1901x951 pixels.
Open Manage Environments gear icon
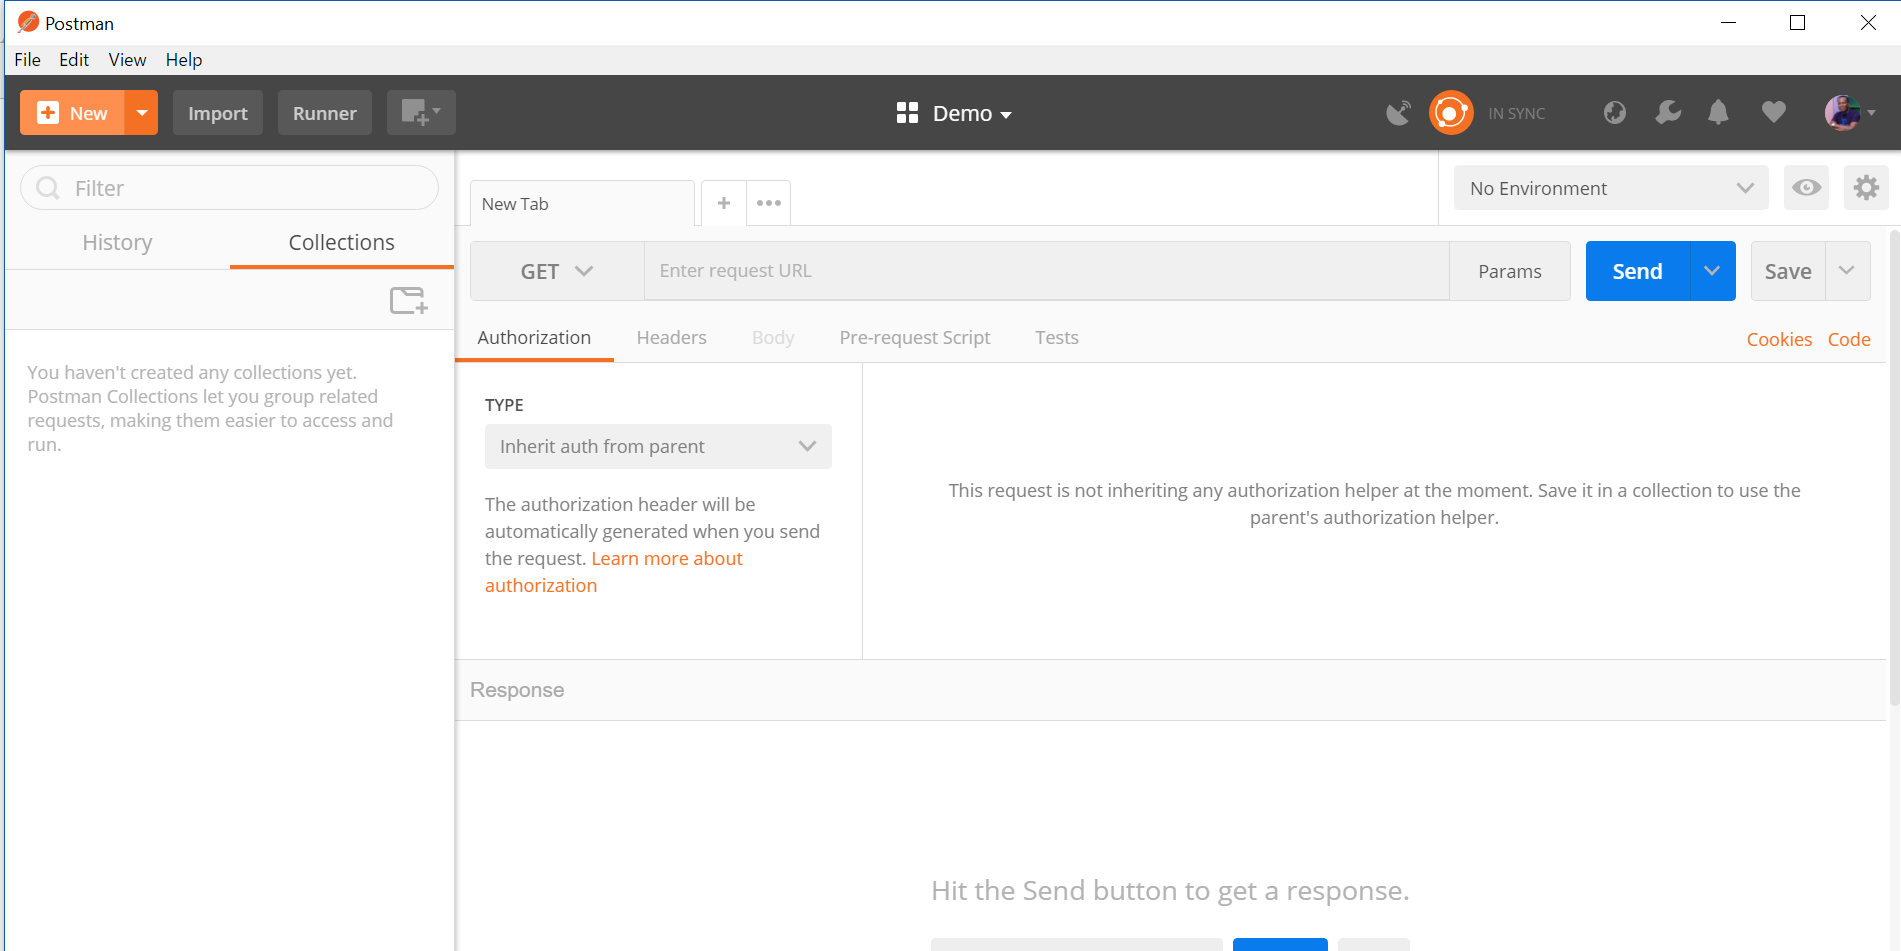click(x=1866, y=188)
